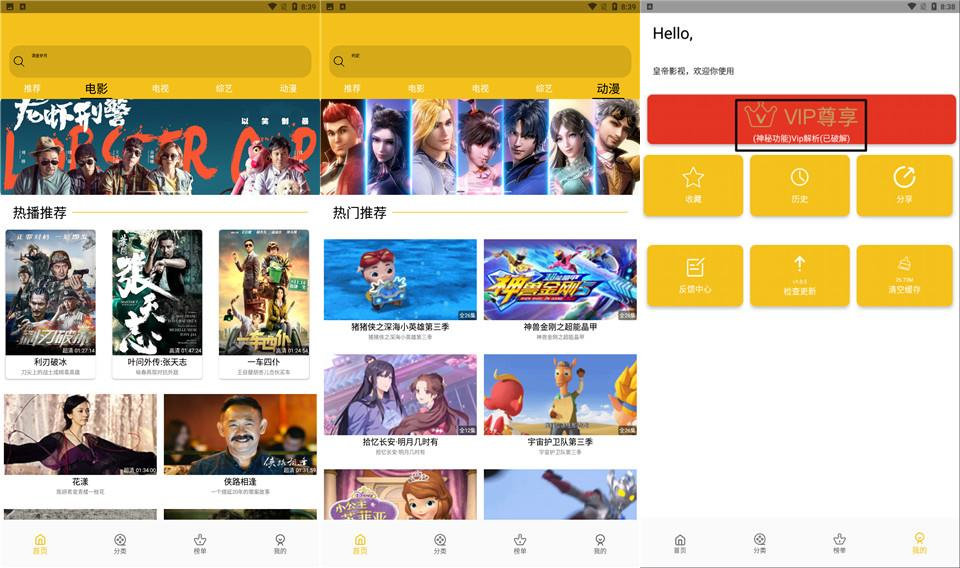This screenshot has height=568, width=960.
Task: Click the Hello, greeting text
Action: 673,34
